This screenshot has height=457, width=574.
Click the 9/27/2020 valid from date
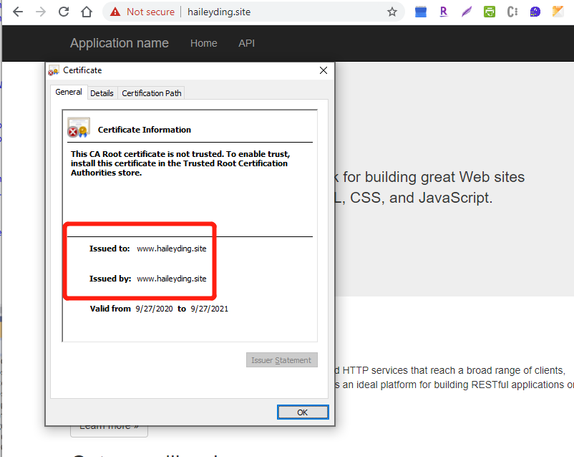[154, 309]
